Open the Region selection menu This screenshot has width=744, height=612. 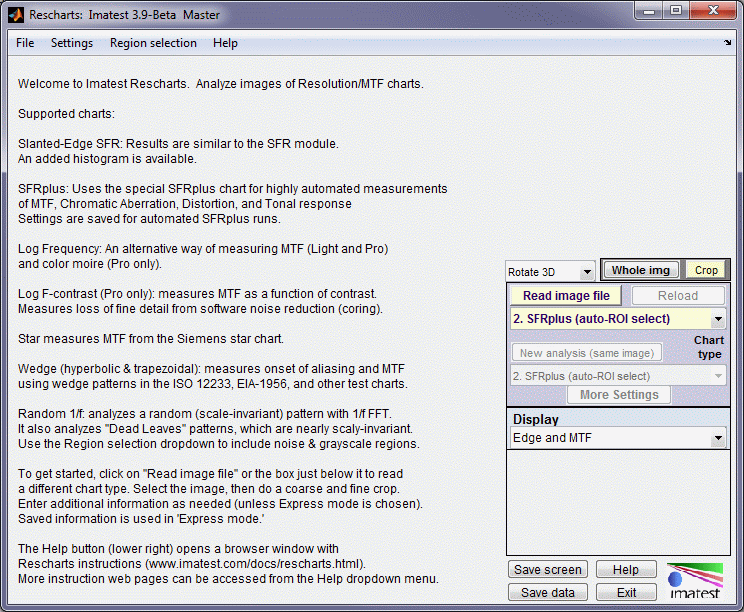pos(153,43)
